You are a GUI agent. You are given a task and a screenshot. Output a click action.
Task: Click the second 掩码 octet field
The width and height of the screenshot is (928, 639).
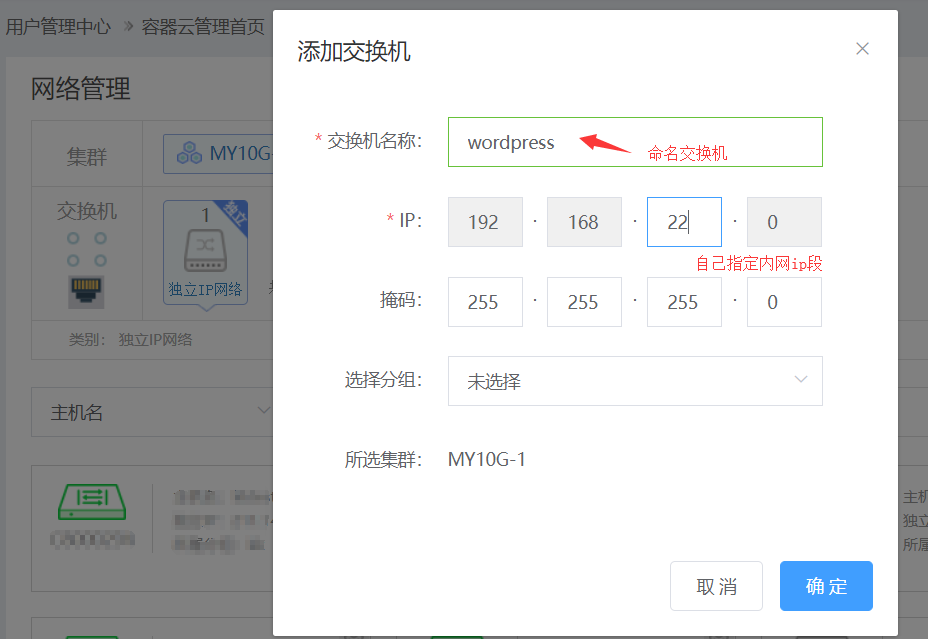pyautogui.click(x=584, y=302)
